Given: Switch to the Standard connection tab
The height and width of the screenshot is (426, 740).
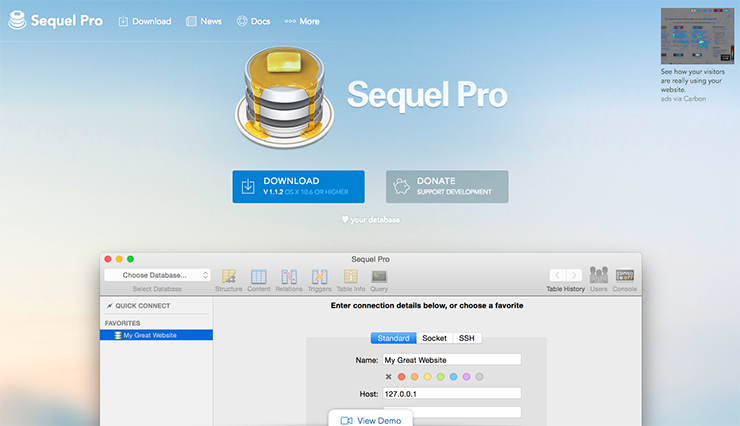Looking at the screenshot, I should point(394,338).
